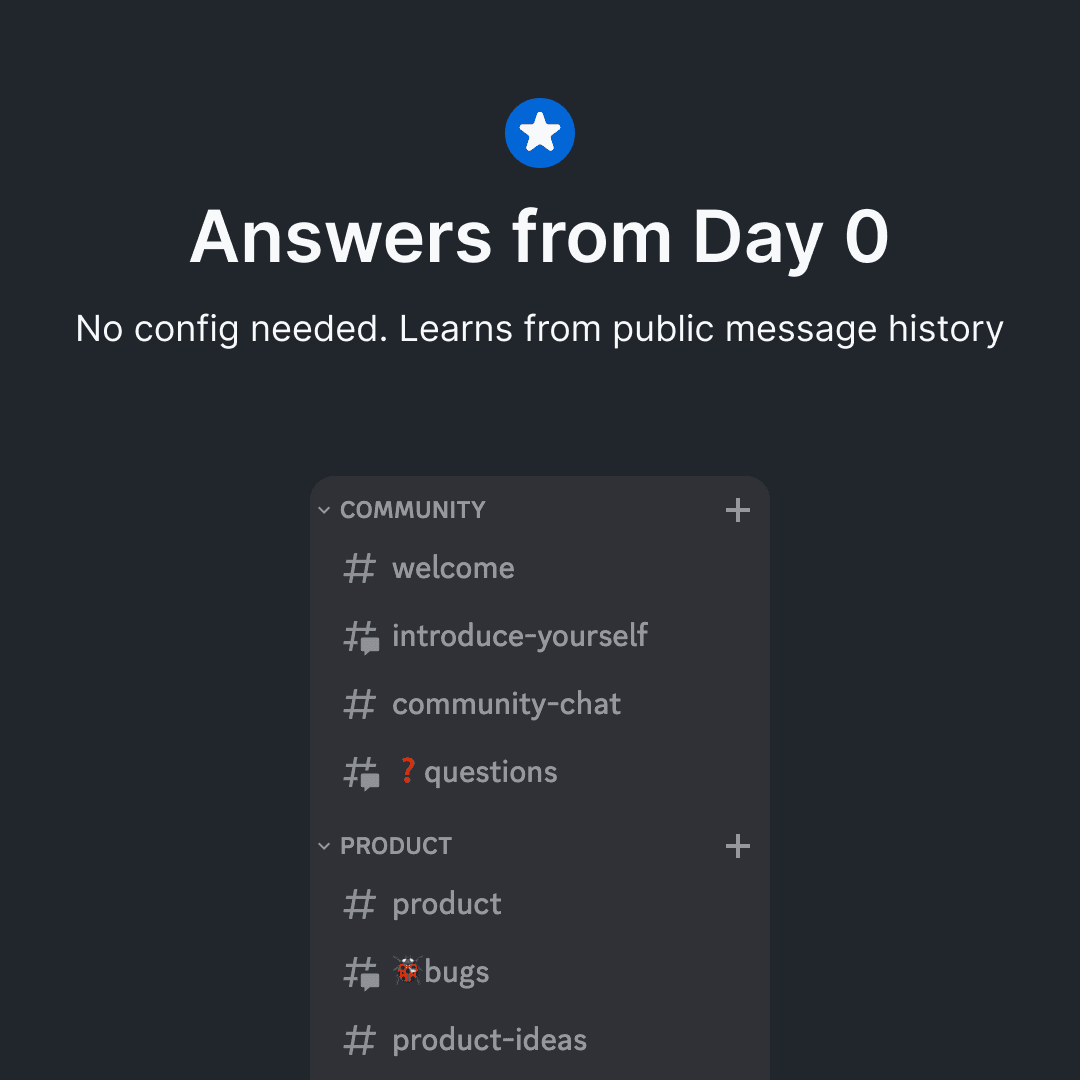Viewport: 1080px width, 1080px height.
Task: Open the welcome channel
Action: 454,568
